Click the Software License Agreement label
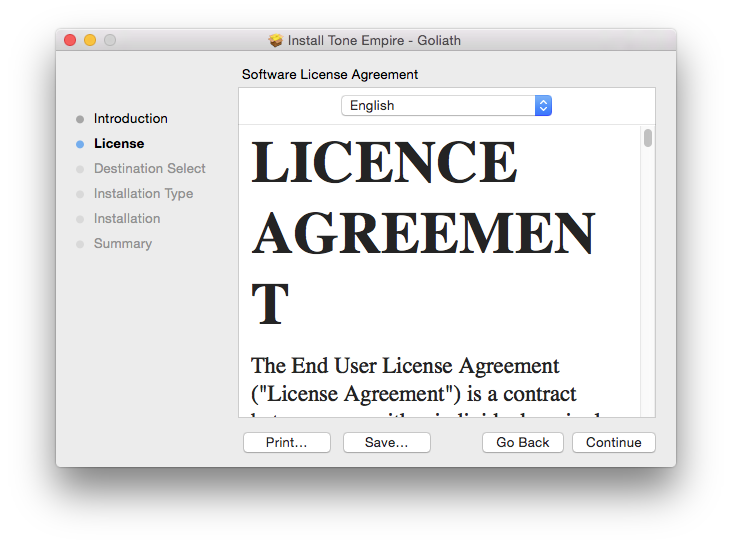Screen dimensions: 731x543 tap(330, 74)
